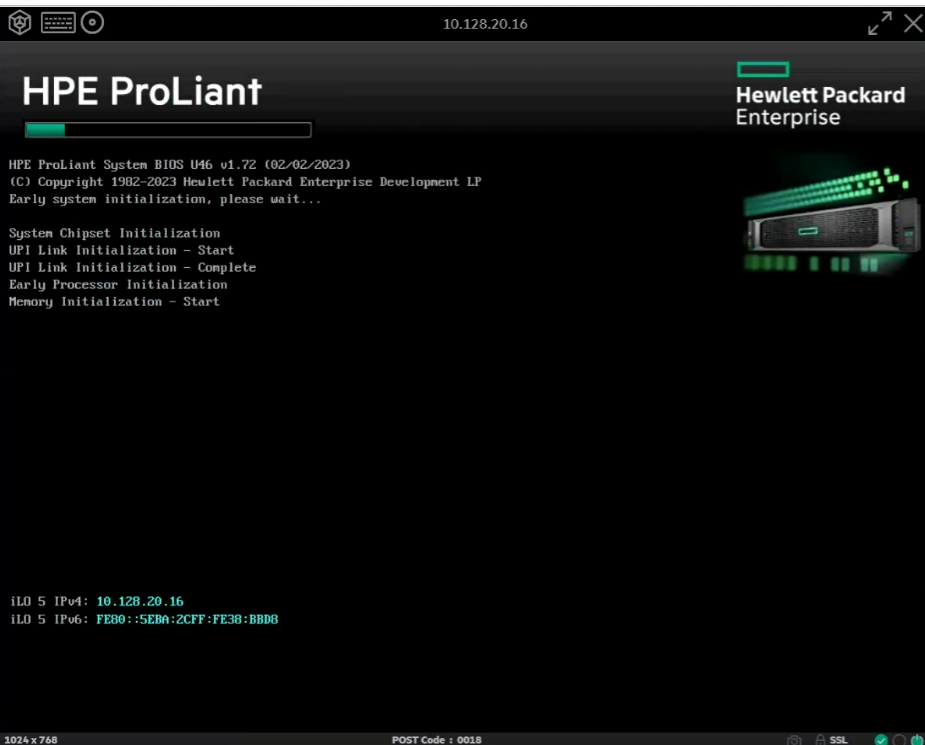This screenshot has width=925, height=745.
Task: Click the HPE ProLiant heading
Action: (142, 91)
